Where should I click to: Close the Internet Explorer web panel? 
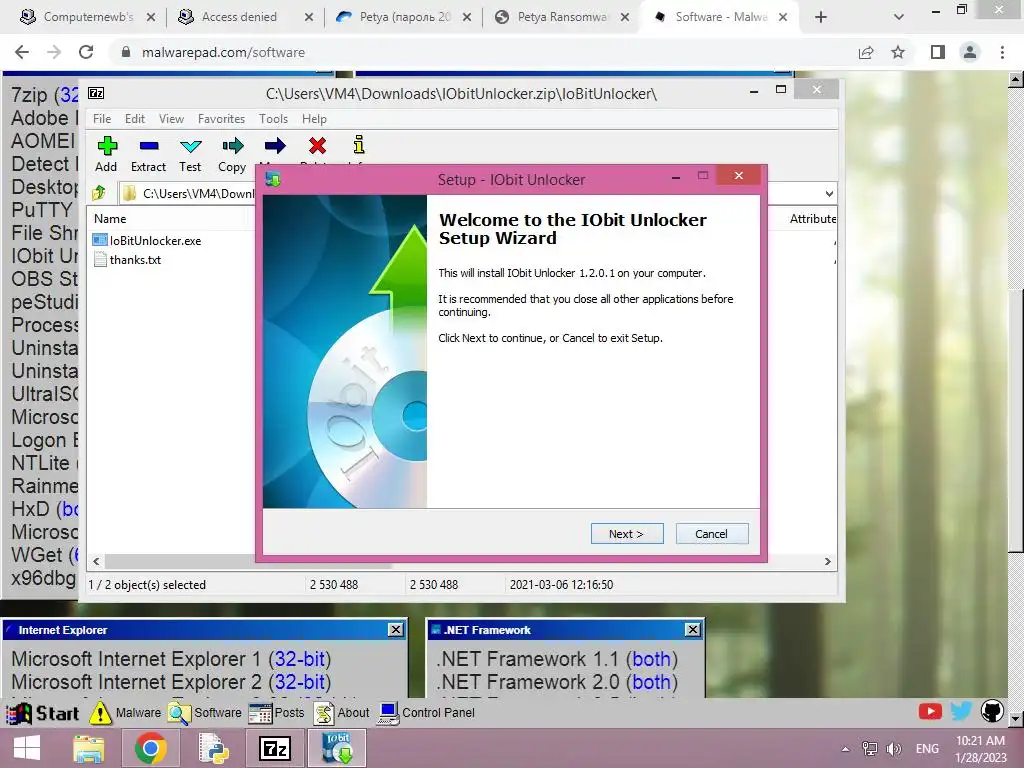[x=396, y=630]
